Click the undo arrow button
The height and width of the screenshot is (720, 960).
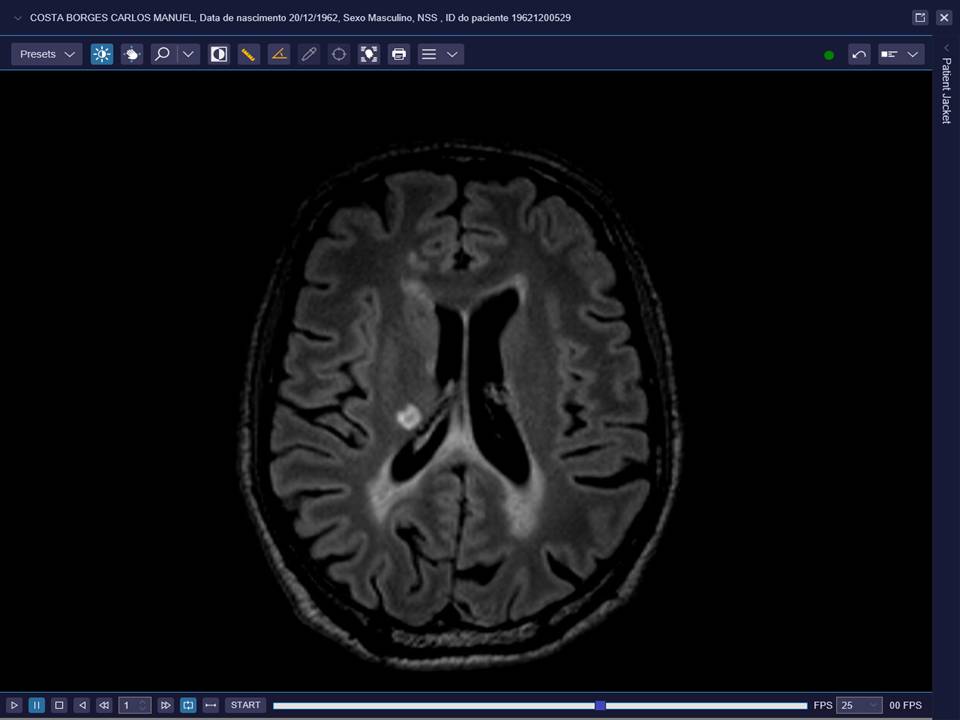coord(859,54)
